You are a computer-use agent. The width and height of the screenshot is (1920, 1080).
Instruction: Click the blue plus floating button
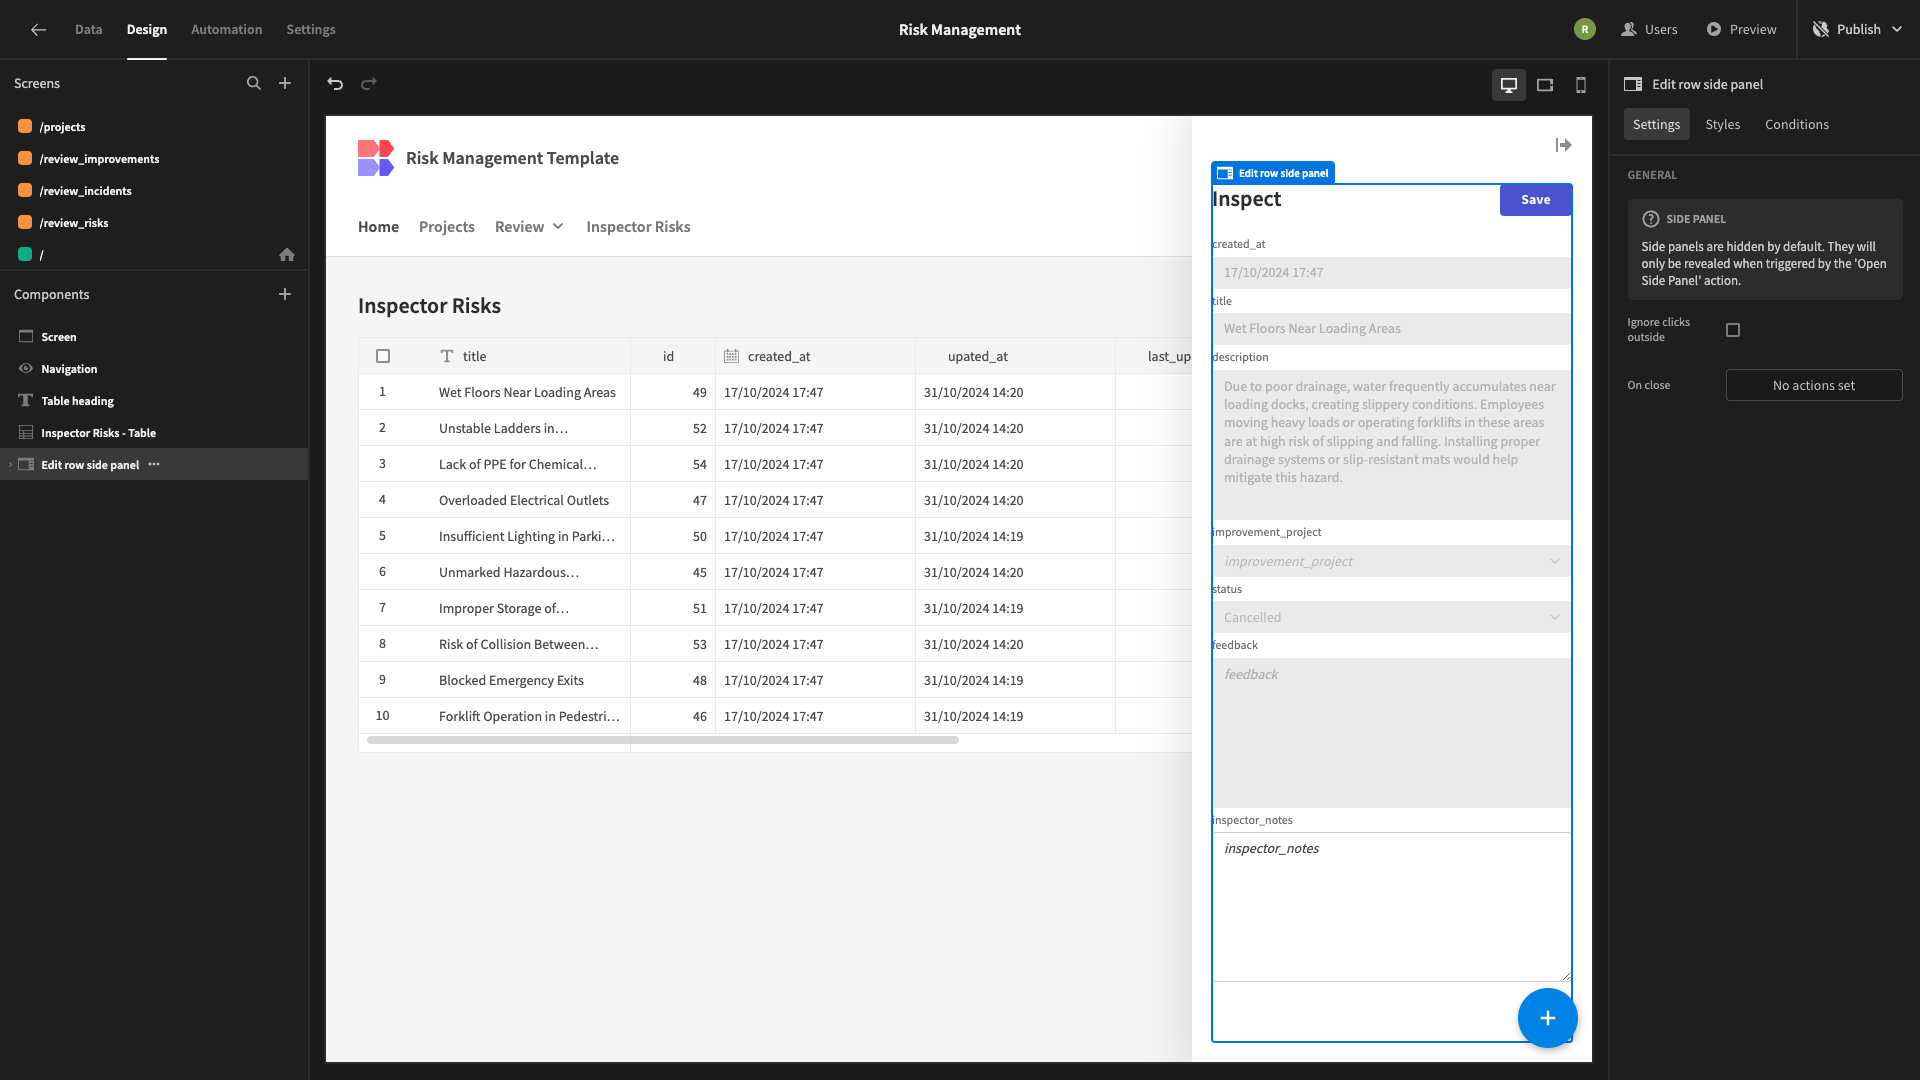tap(1548, 1018)
